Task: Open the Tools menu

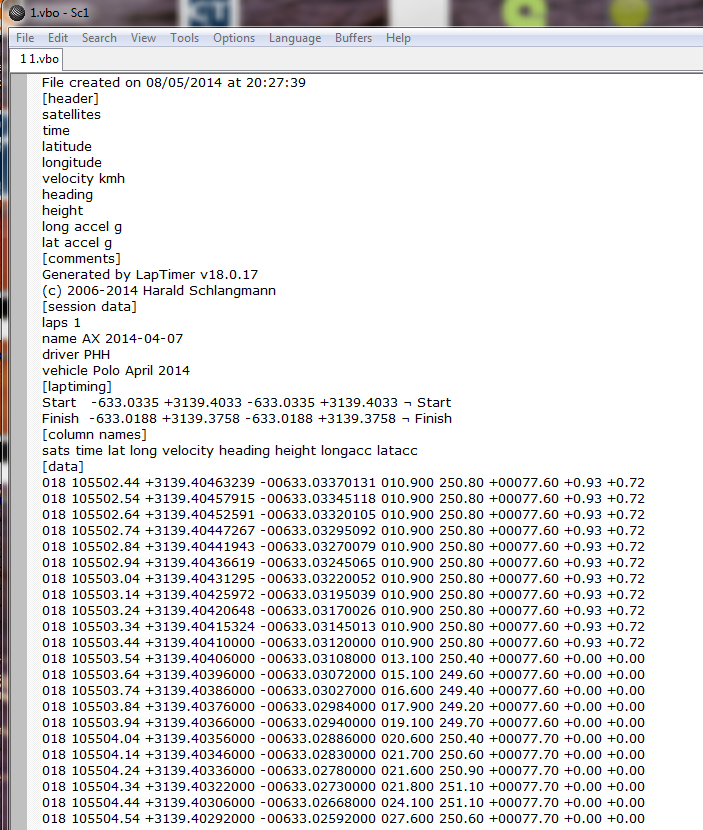Action: coord(184,38)
